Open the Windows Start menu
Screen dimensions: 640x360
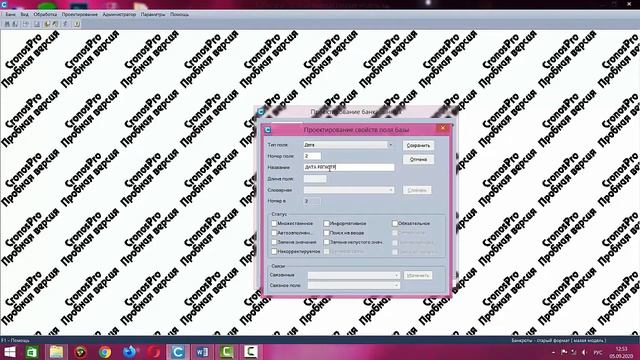pos(9,352)
